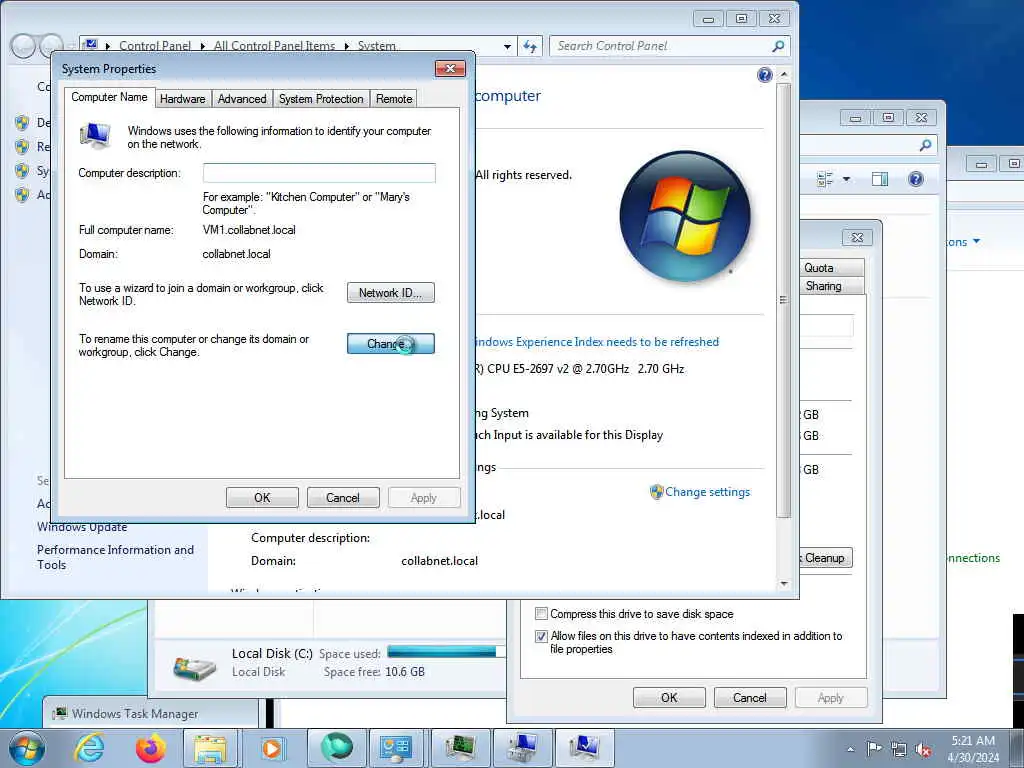Click OK in the disk Properties dialog
1024x768 pixels.
pyautogui.click(x=669, y=697)
